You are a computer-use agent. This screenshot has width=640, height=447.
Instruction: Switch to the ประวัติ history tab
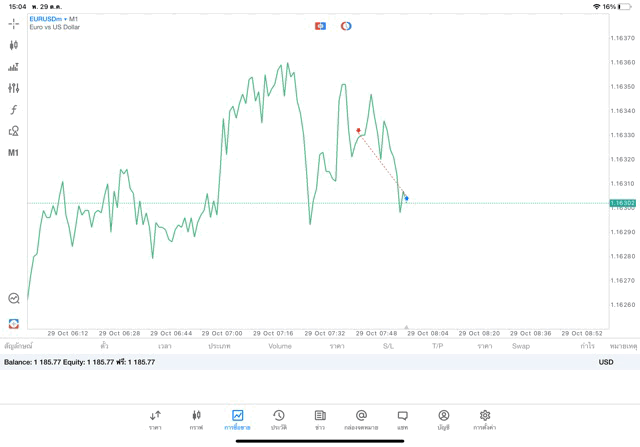pos(278,418)
